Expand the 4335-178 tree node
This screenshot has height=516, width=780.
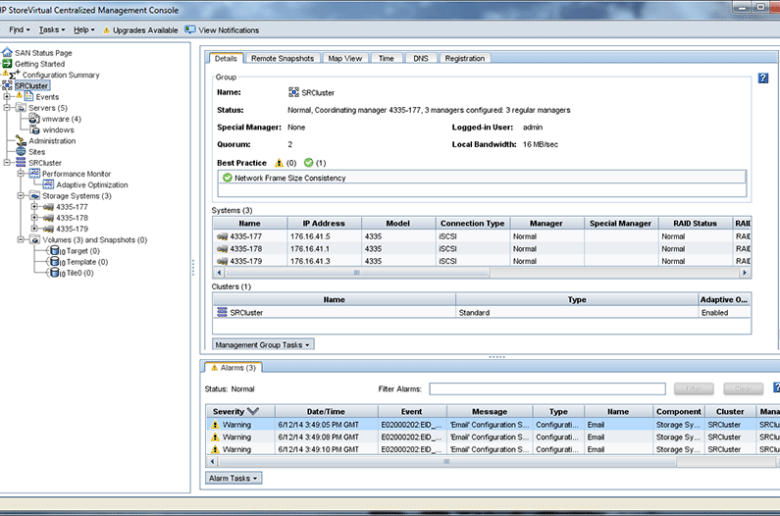(x=34, y=217)
